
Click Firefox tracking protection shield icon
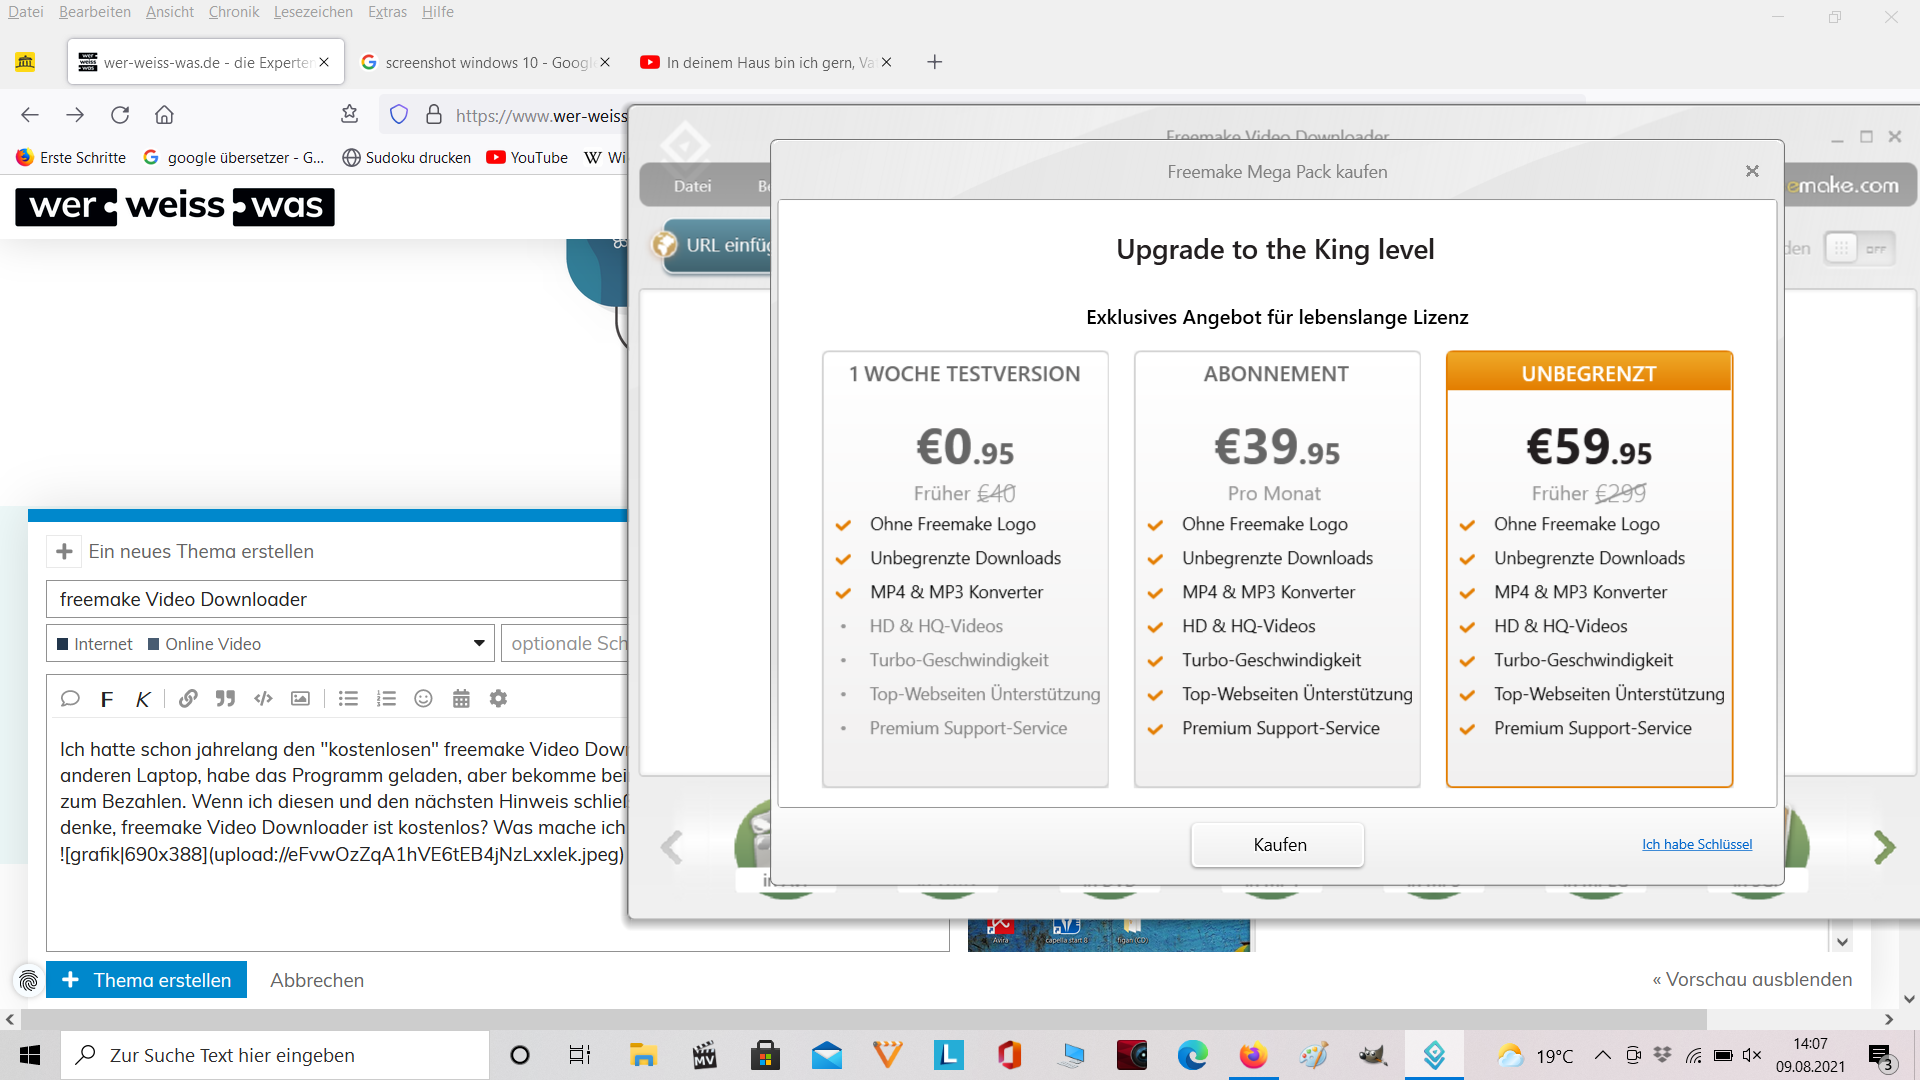[x=399, y=115]
